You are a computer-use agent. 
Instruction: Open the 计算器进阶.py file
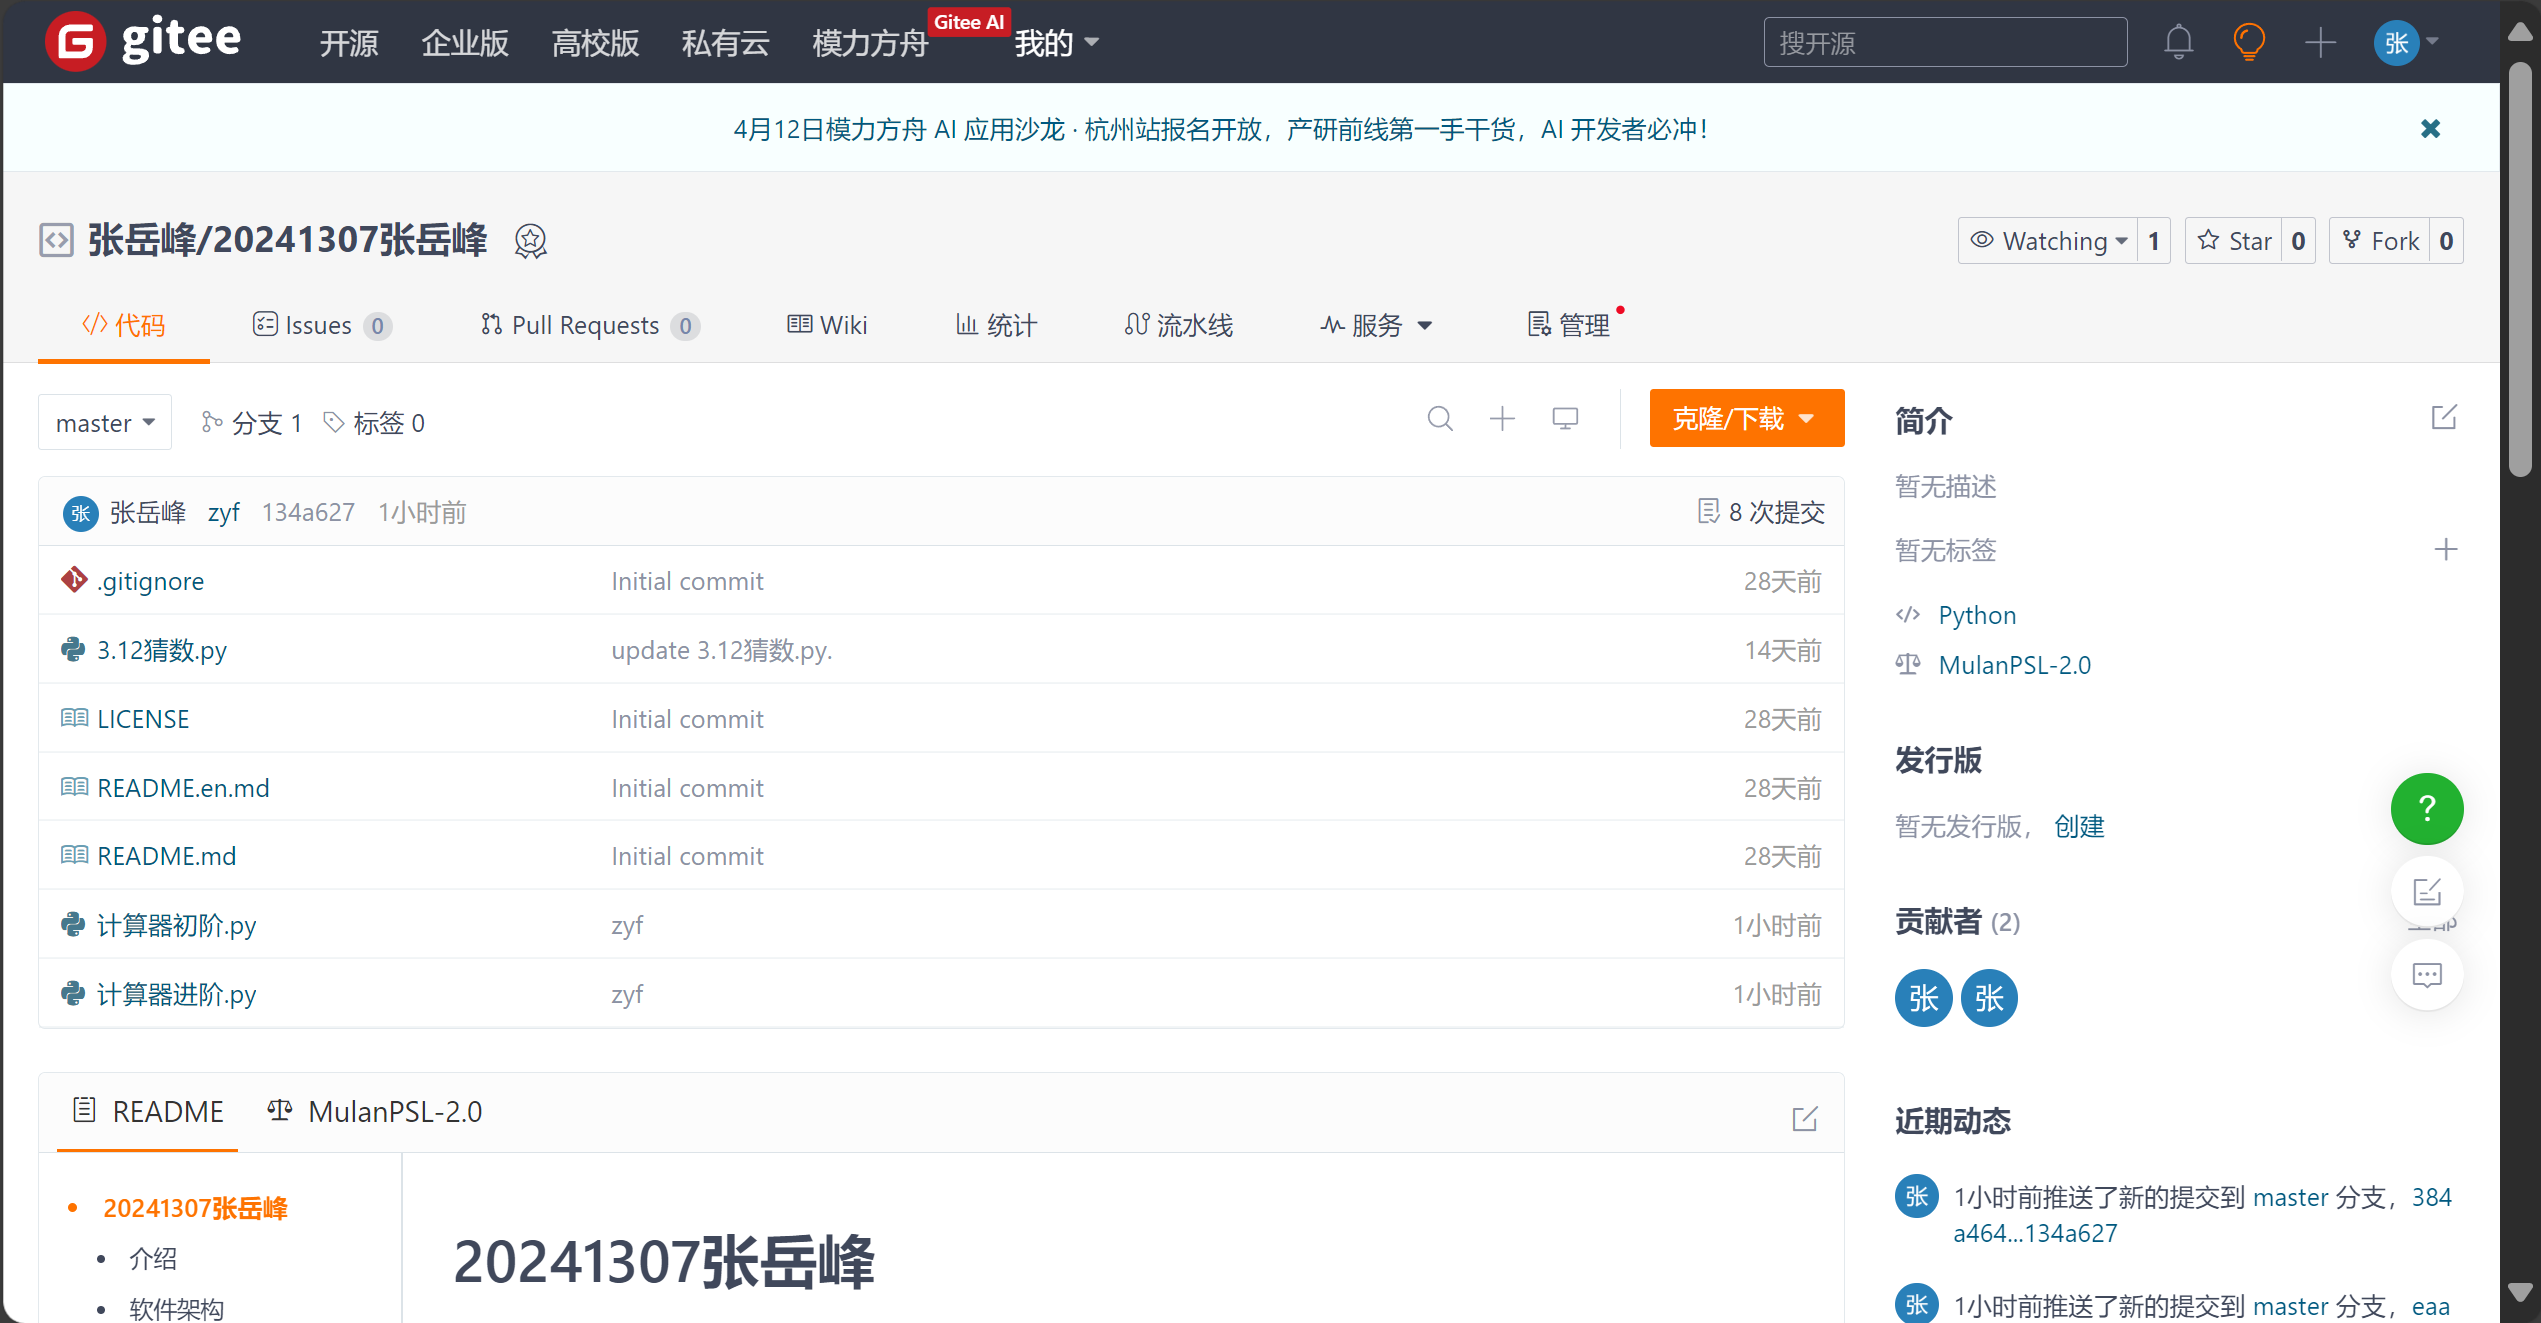[176, 994]
